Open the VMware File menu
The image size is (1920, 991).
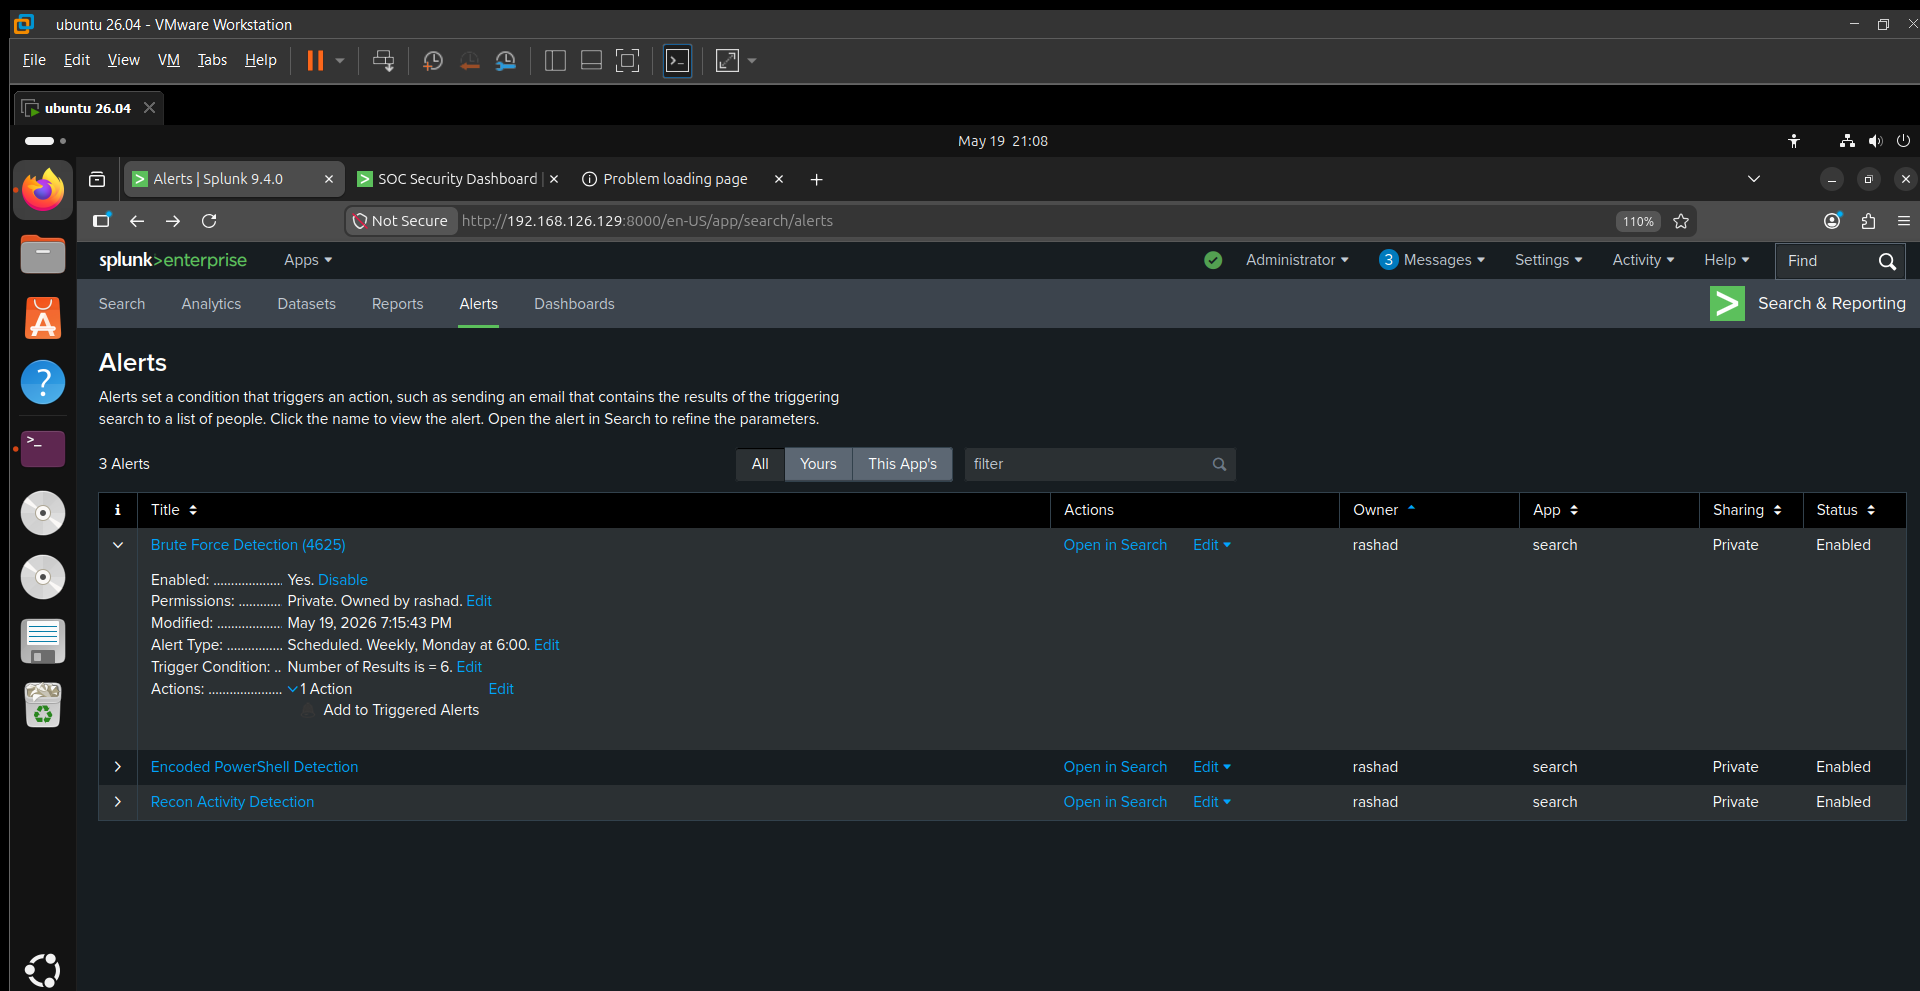click(34, 60)
